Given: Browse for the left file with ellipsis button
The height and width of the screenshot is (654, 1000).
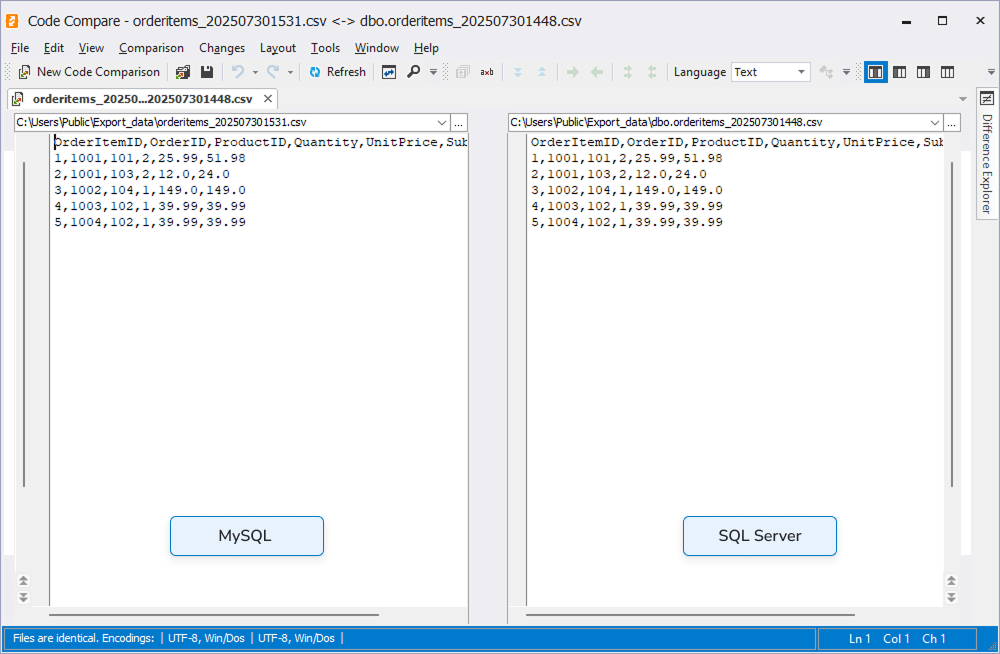Looking at the screenshot, I should click(x=459, y=122).
